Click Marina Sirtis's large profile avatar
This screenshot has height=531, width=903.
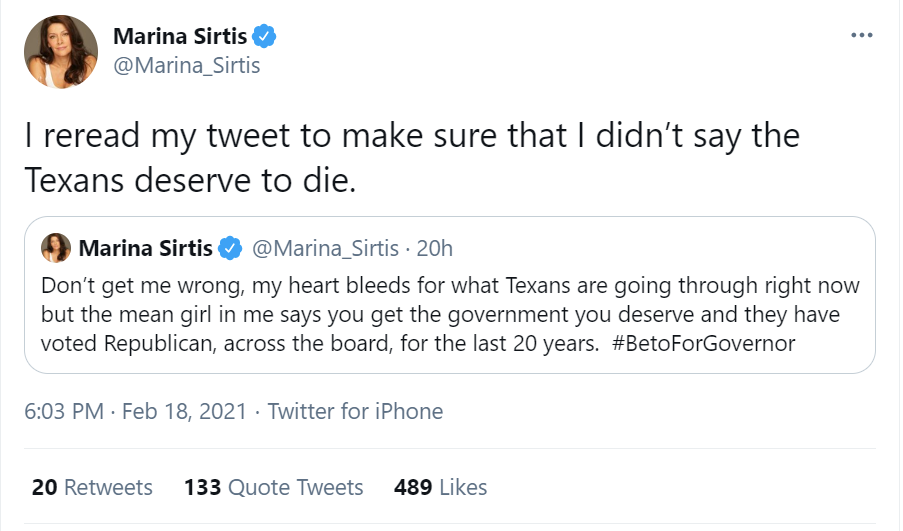(60, 52)
